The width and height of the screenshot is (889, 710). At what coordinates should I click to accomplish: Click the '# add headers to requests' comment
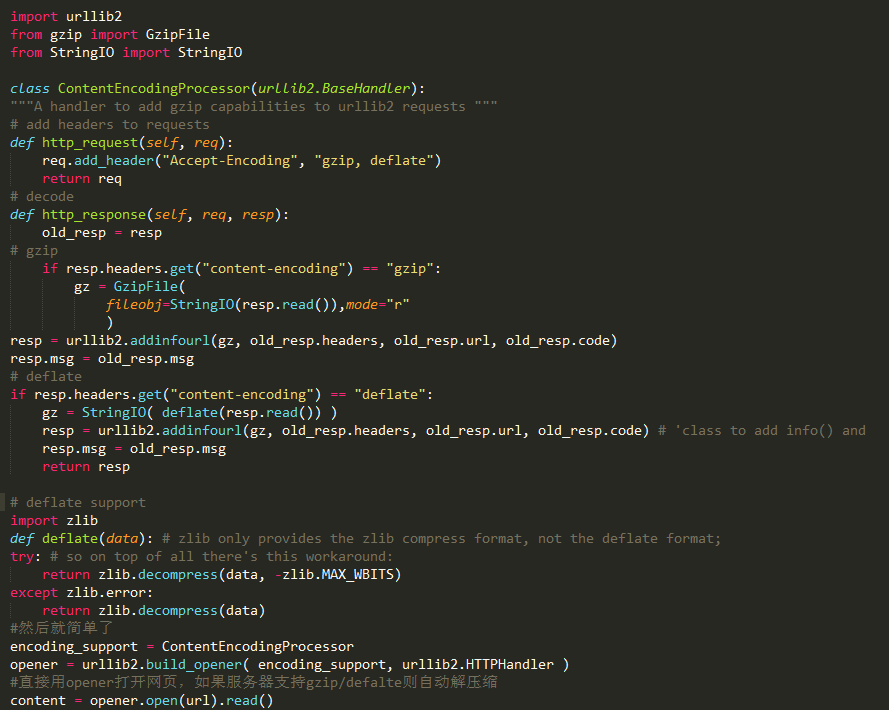[x=109, y=125]
